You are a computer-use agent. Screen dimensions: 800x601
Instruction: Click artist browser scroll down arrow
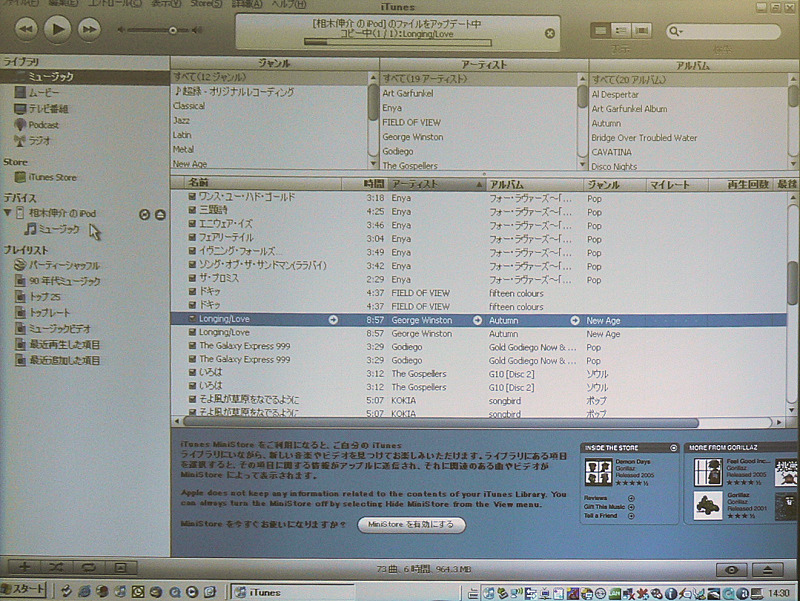(x=582, y=164)
